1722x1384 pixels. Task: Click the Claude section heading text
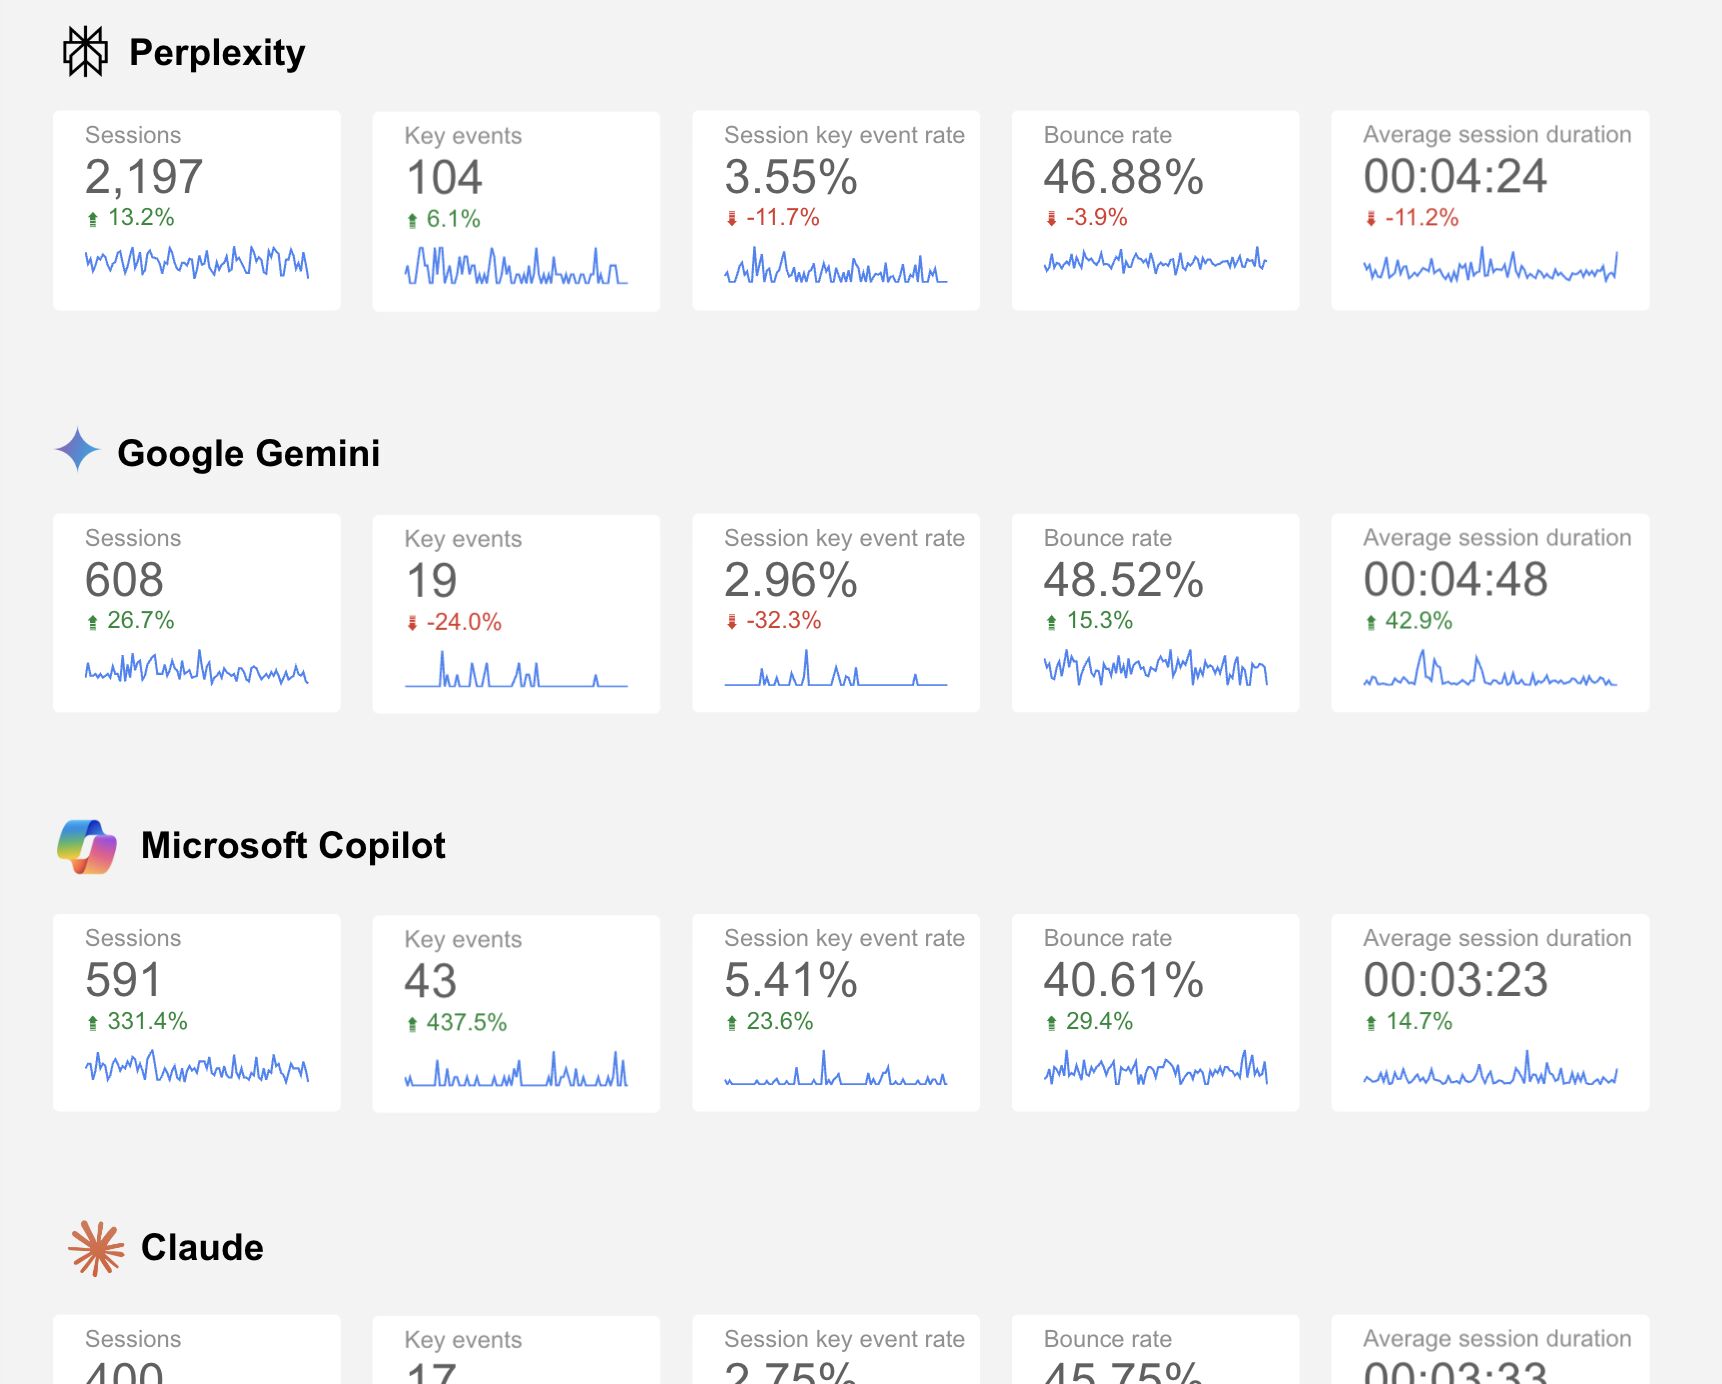pos(202,1248)
